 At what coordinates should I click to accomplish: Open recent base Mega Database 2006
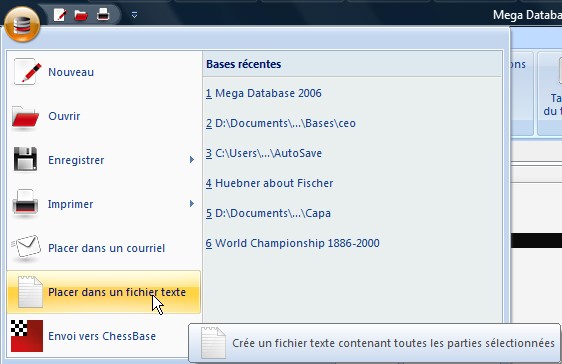tap(263, 94)
